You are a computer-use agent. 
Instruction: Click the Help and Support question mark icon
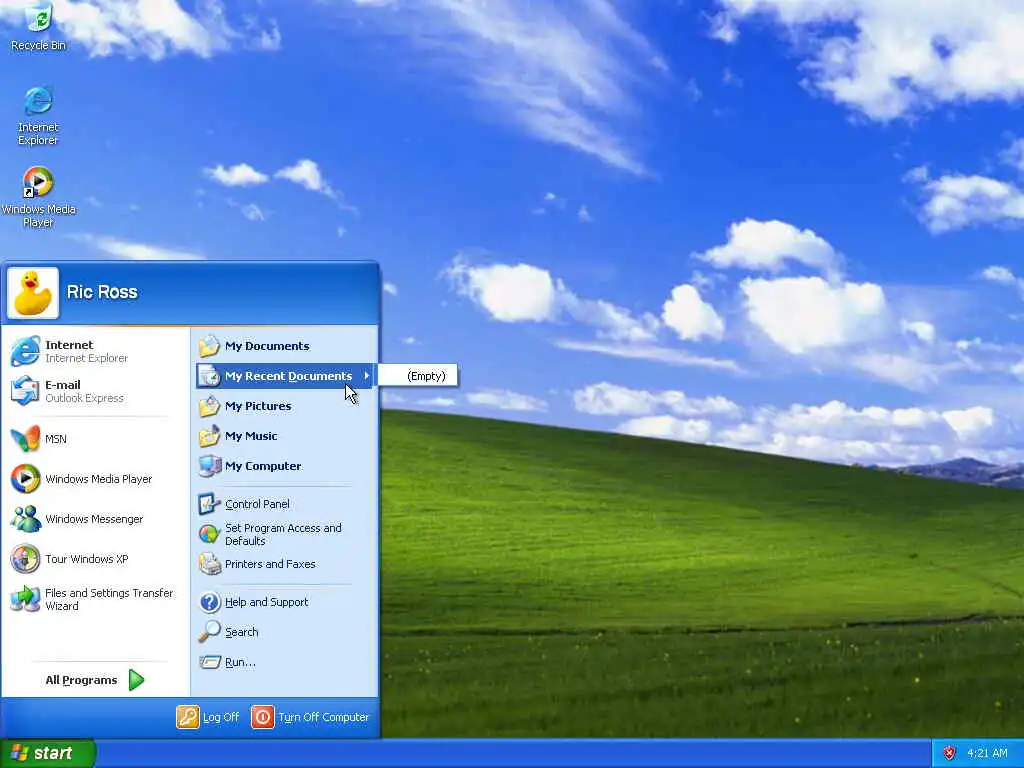(209, 602)
